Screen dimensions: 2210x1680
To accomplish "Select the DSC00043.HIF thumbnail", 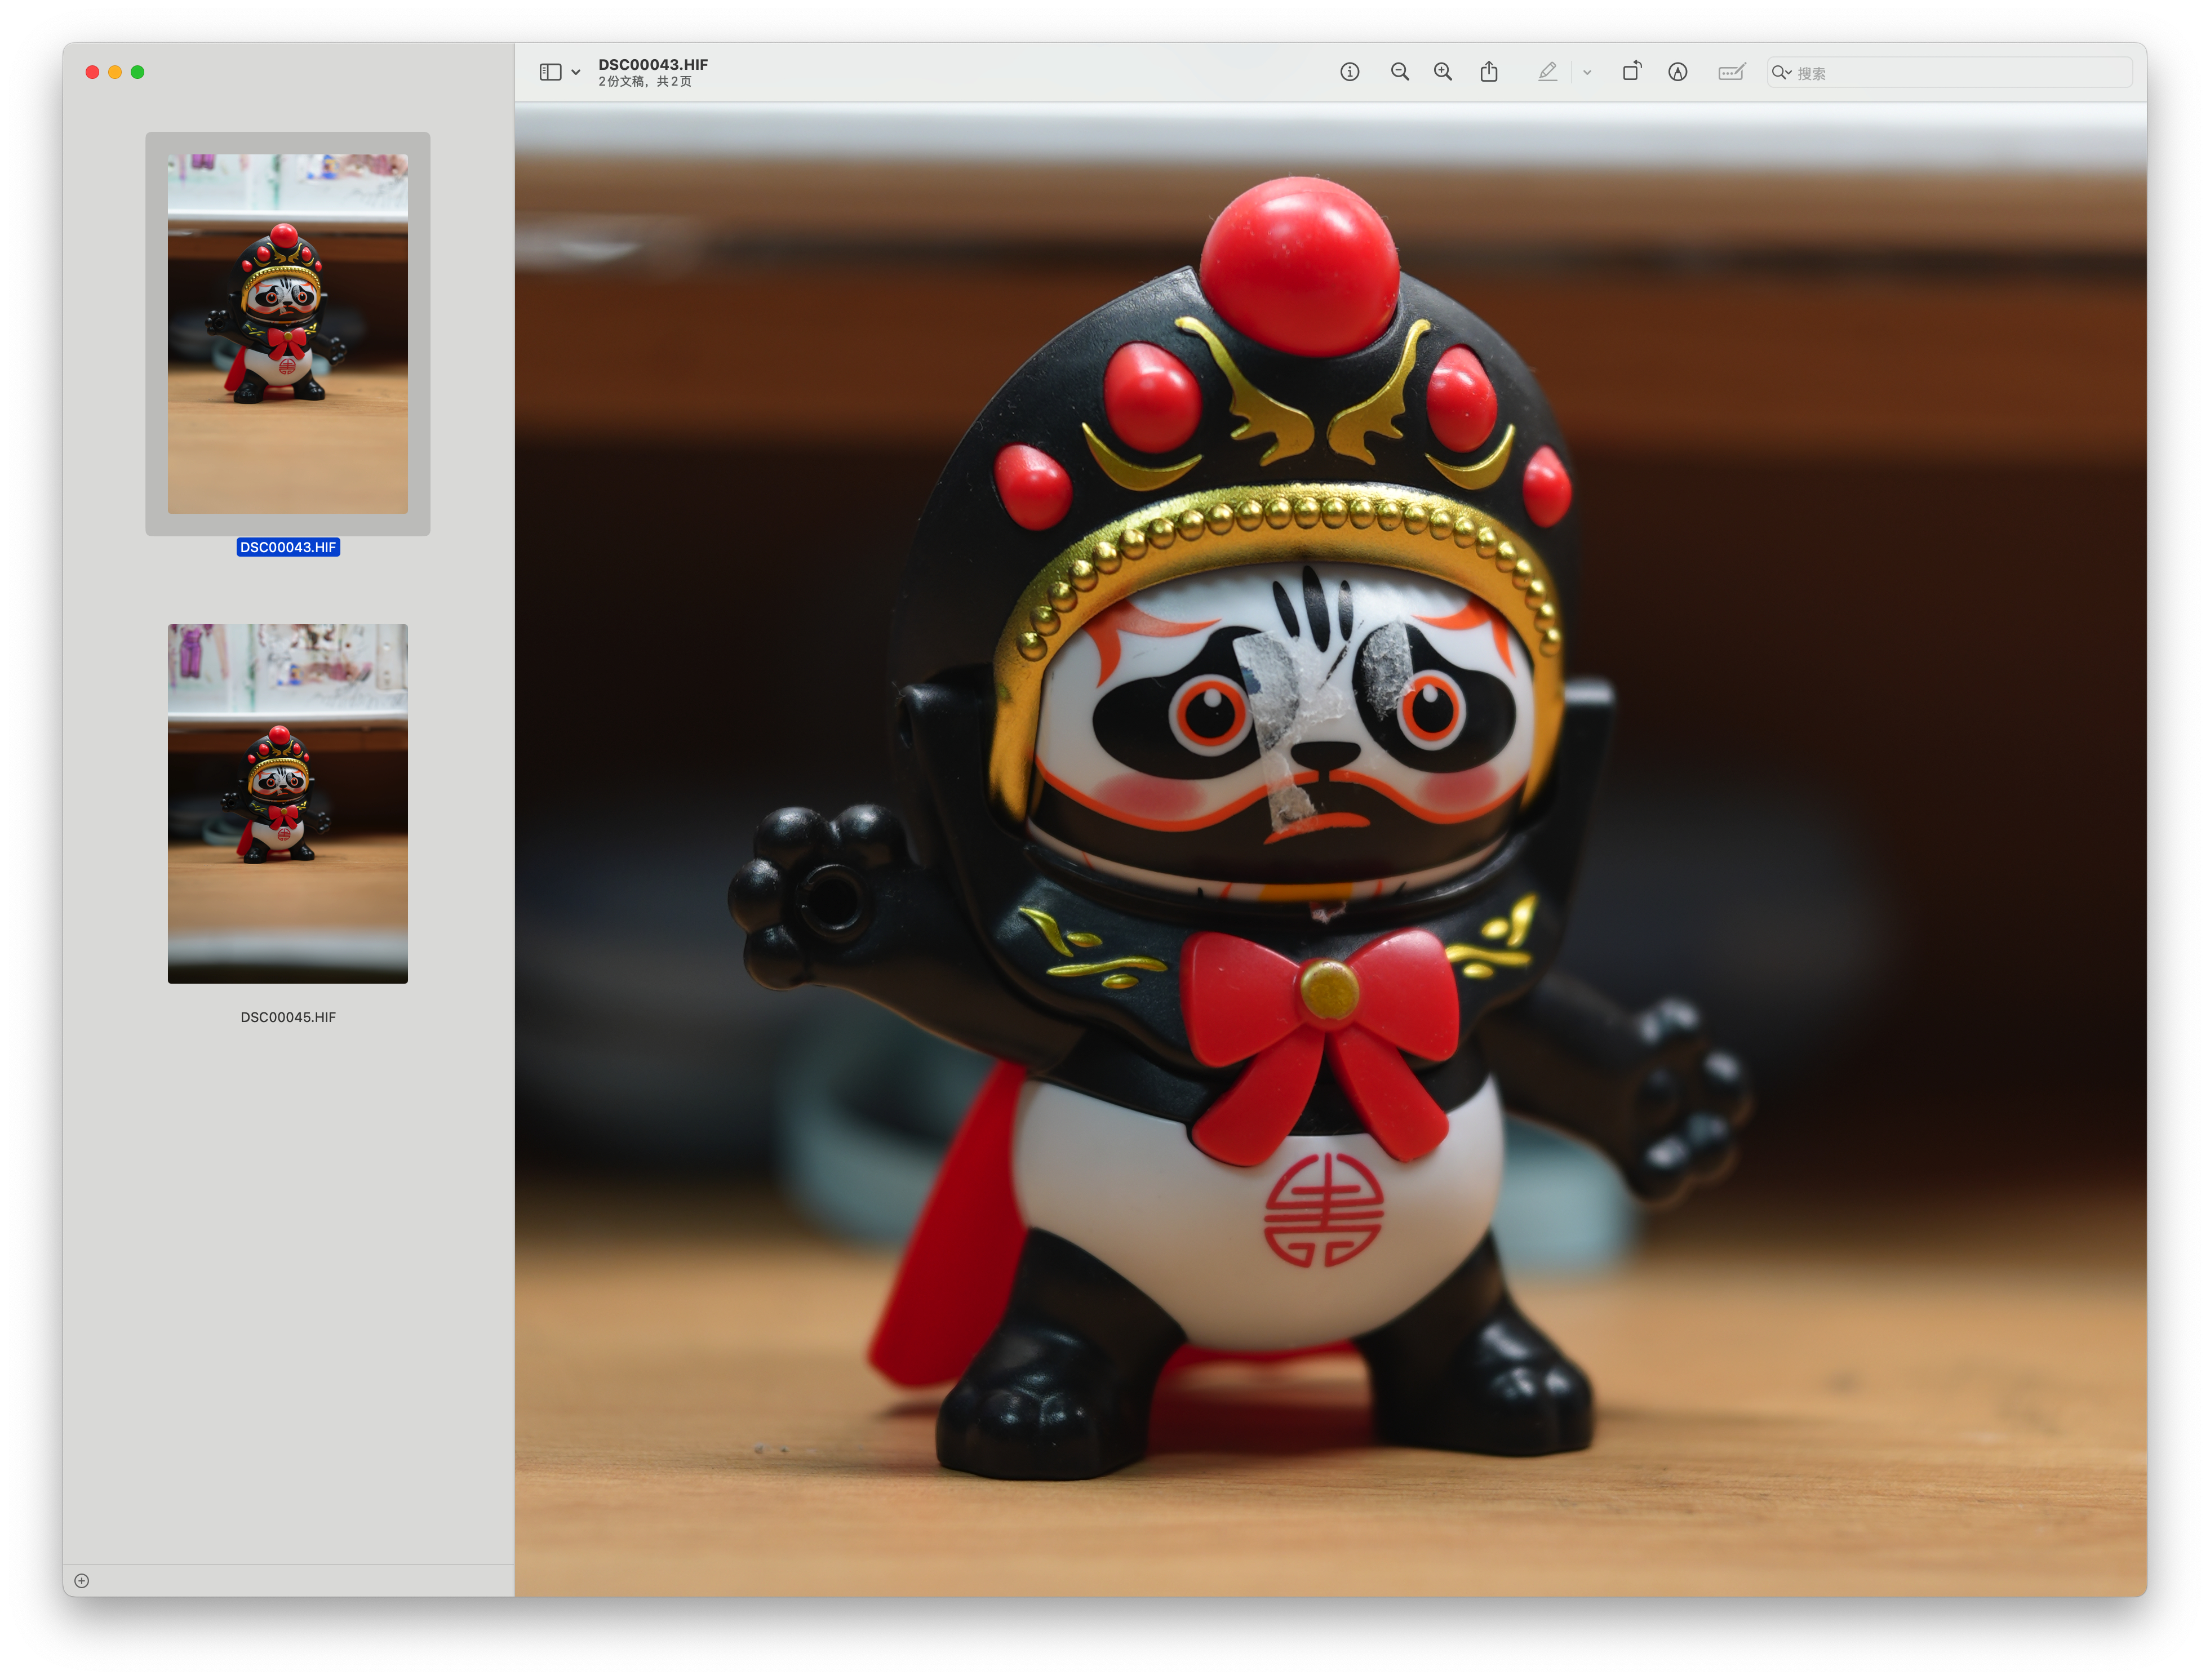I will [x=287, y=333].
